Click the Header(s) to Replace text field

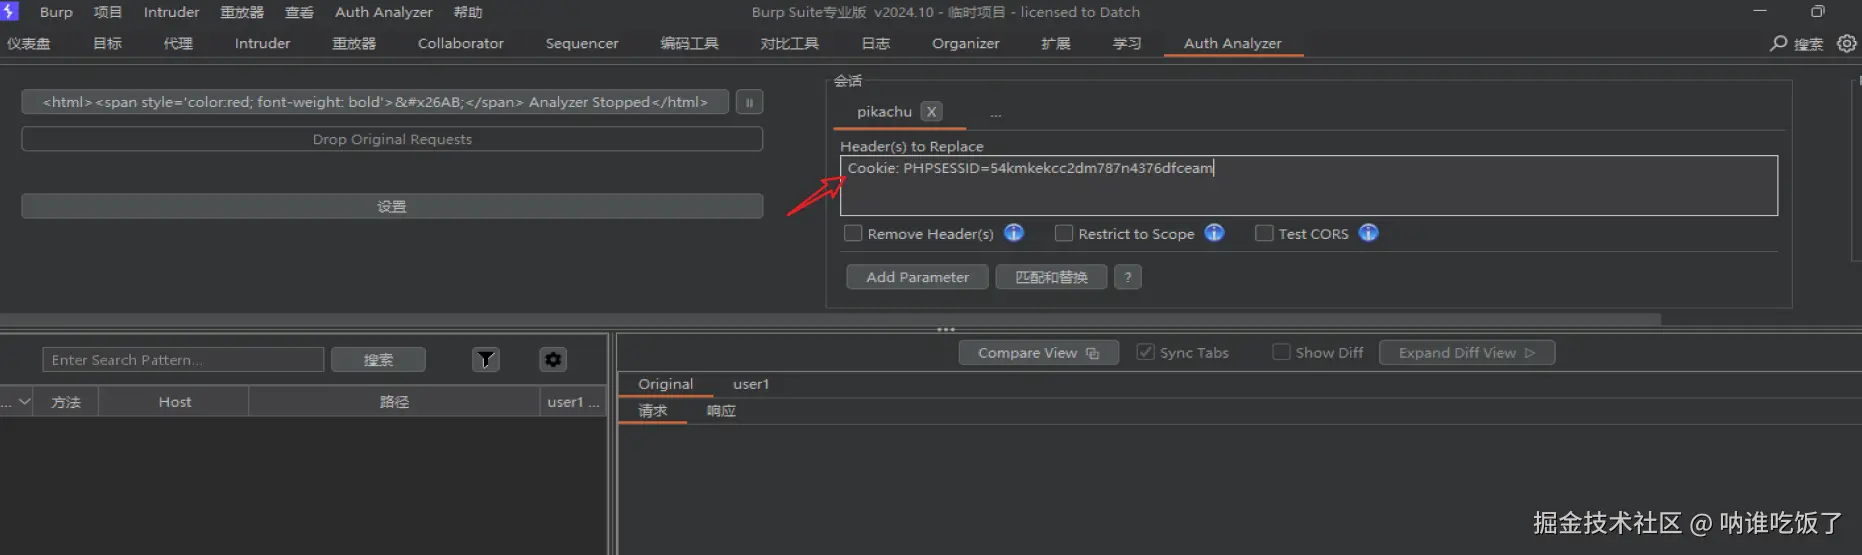click(1309, 185)
